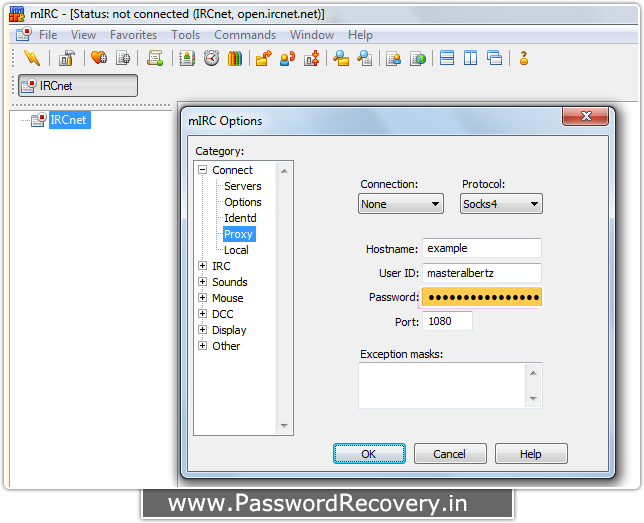The width and height of the screenshot is (644, 523).
Task: Expand the DCC category
Action: pyautogui.click(x=202, y=313)
